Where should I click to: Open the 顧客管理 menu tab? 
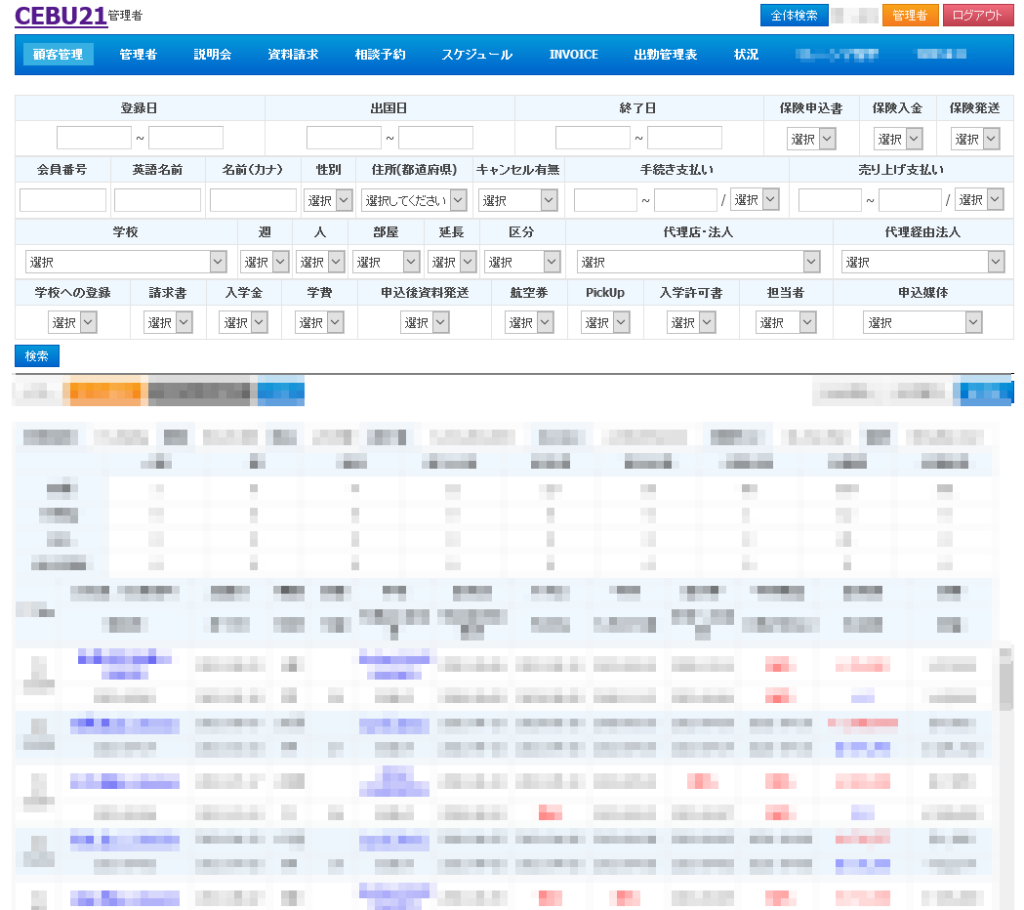[x=58, y=55]
